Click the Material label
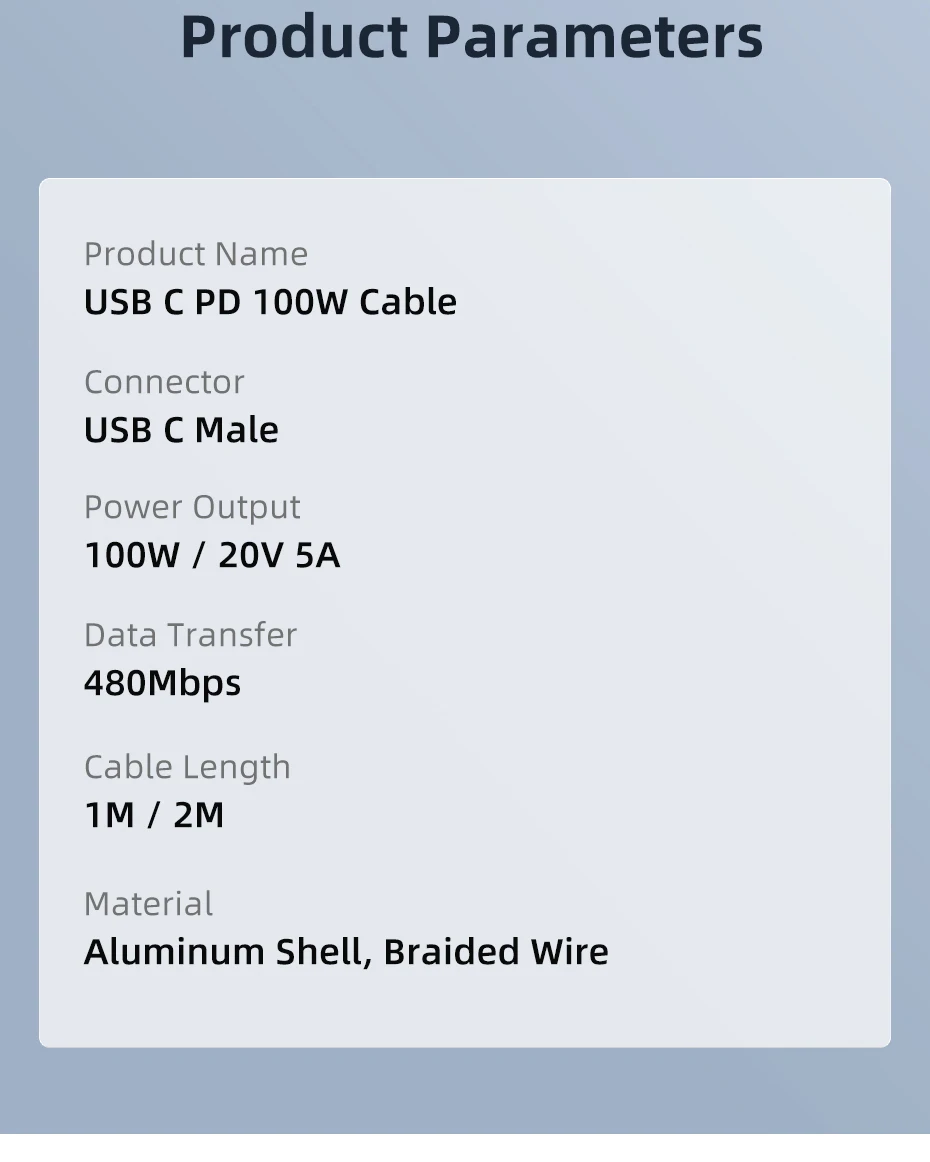This screenshot has height=1162, width=930. (x=148, y=904)
